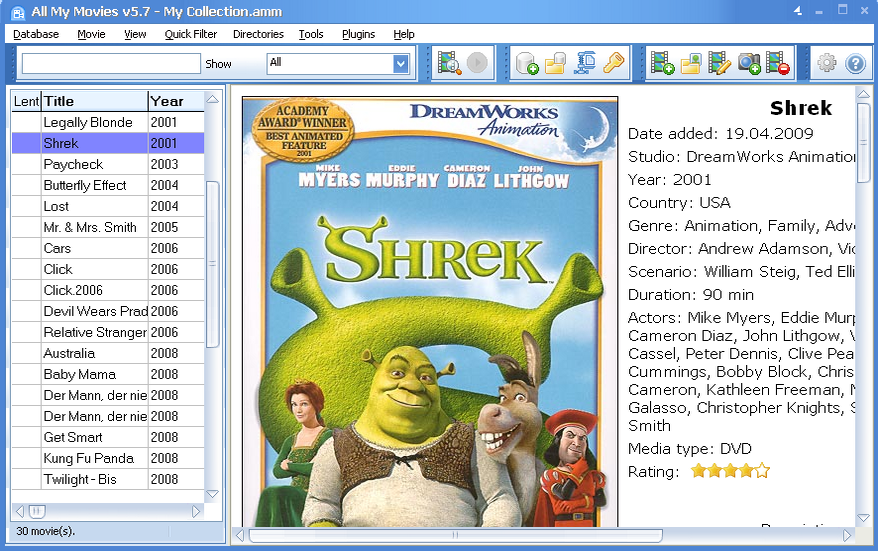
Task: Select Paycheck in the movie list
Action: tap(108, 164)
